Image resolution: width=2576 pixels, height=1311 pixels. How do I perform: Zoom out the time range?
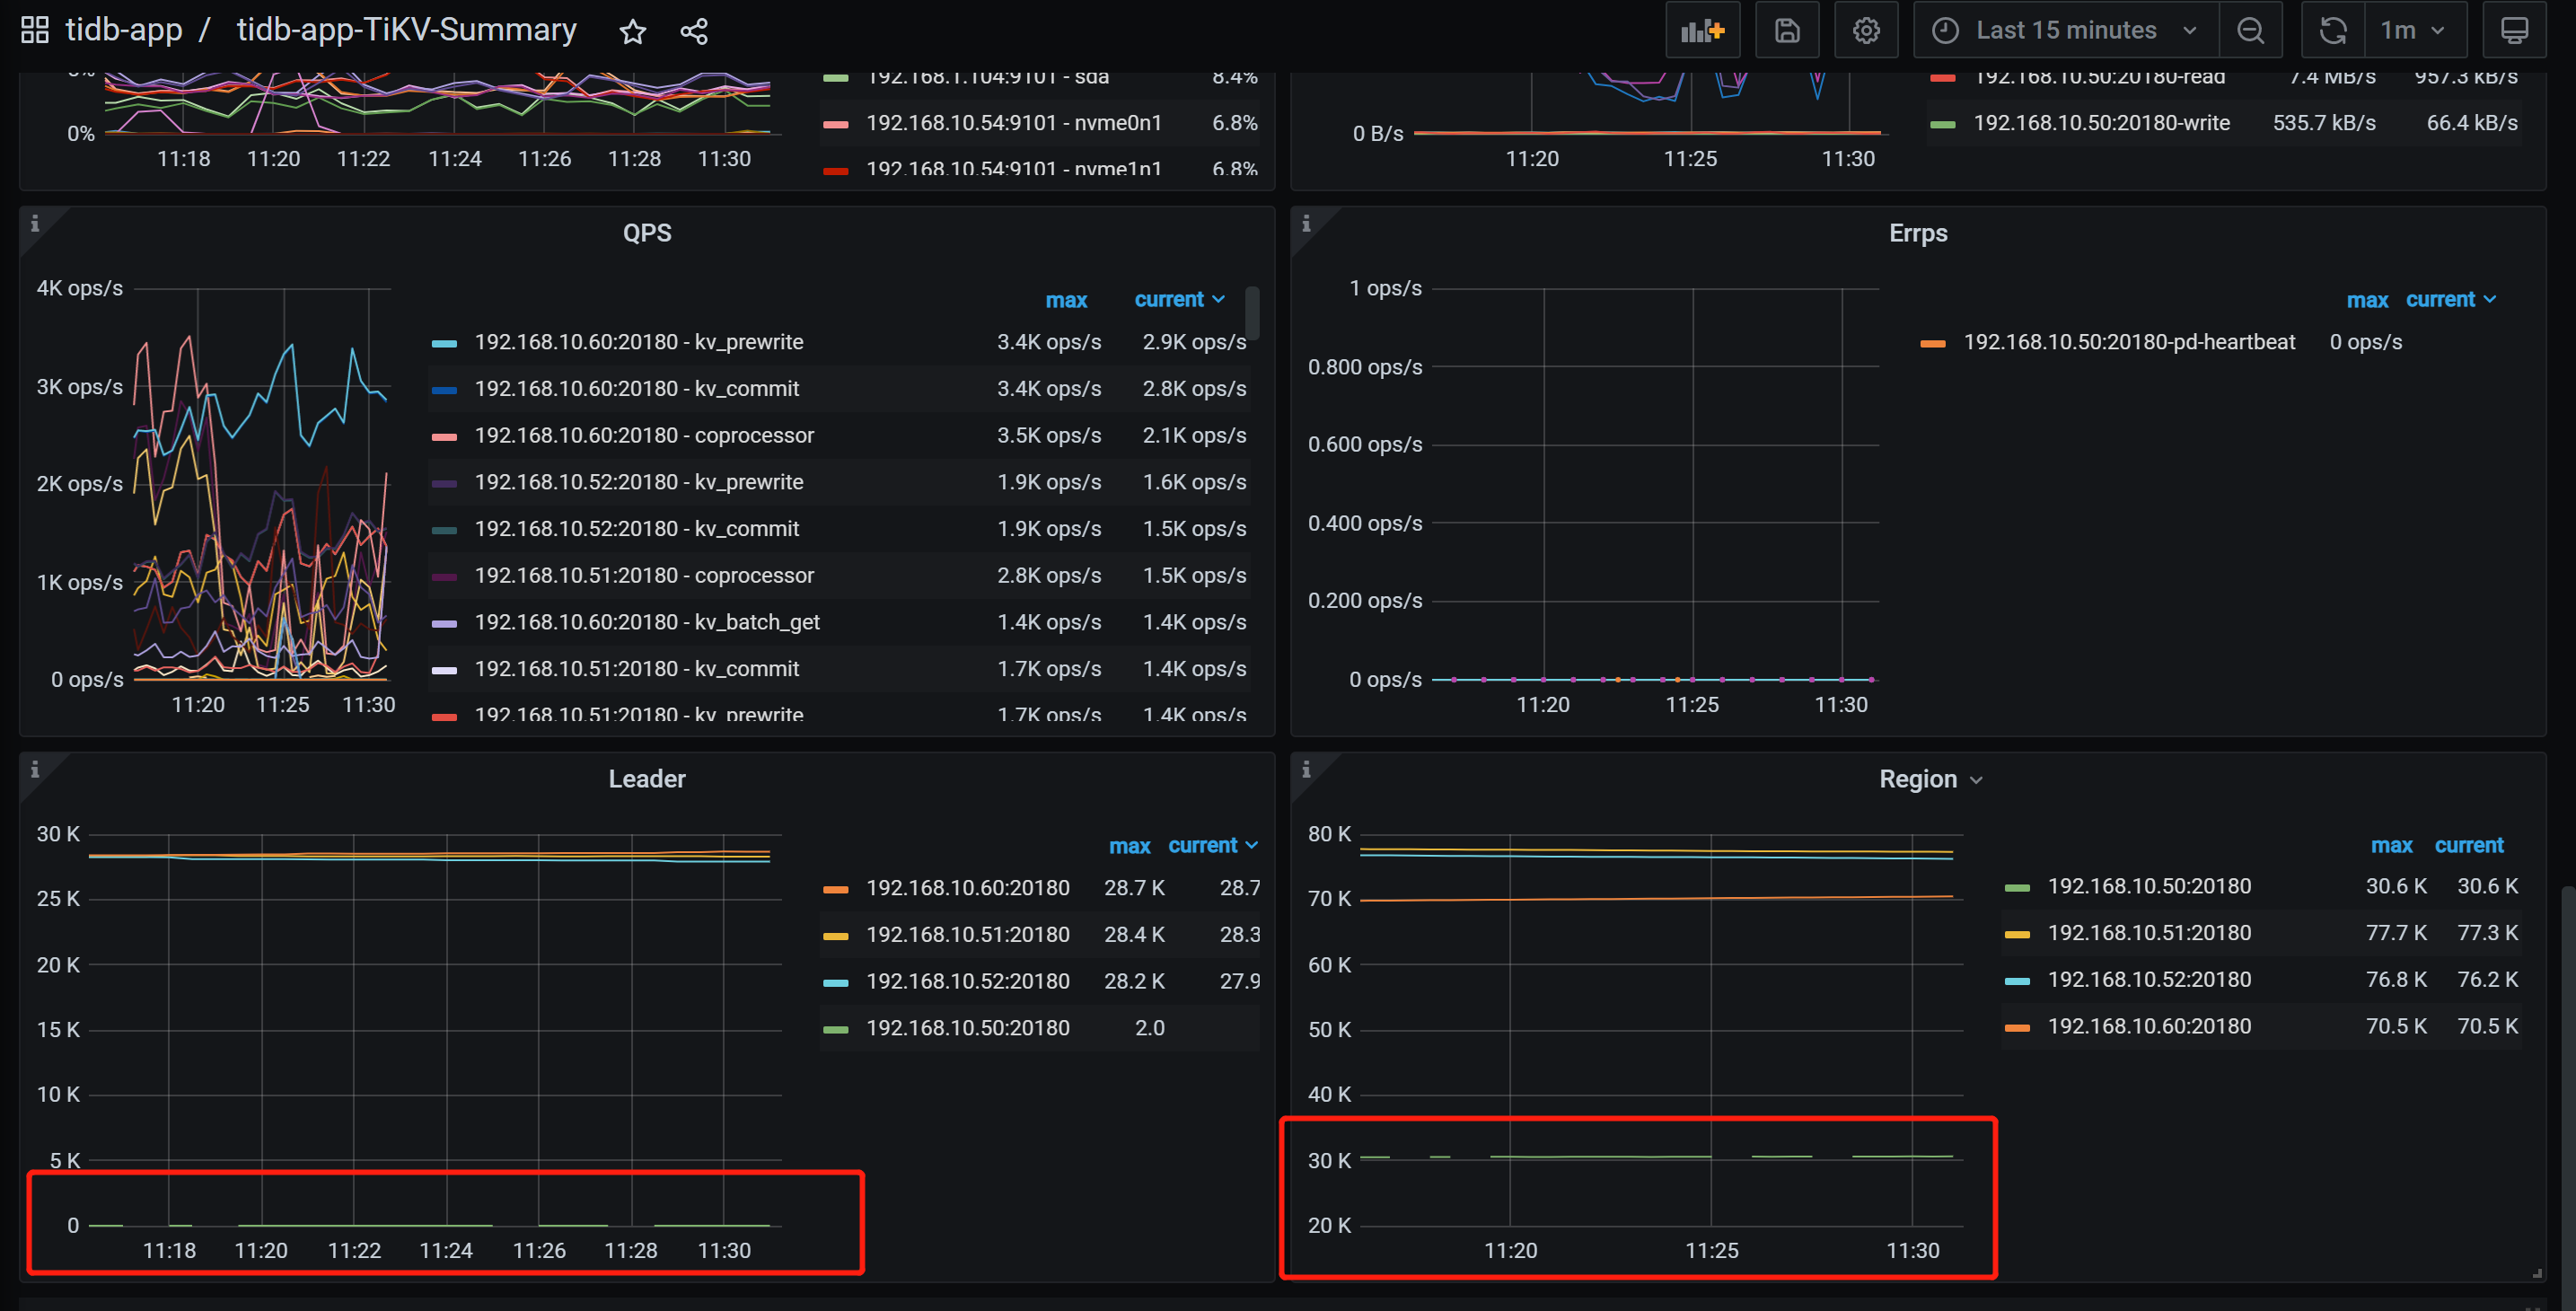(2250, 31)
